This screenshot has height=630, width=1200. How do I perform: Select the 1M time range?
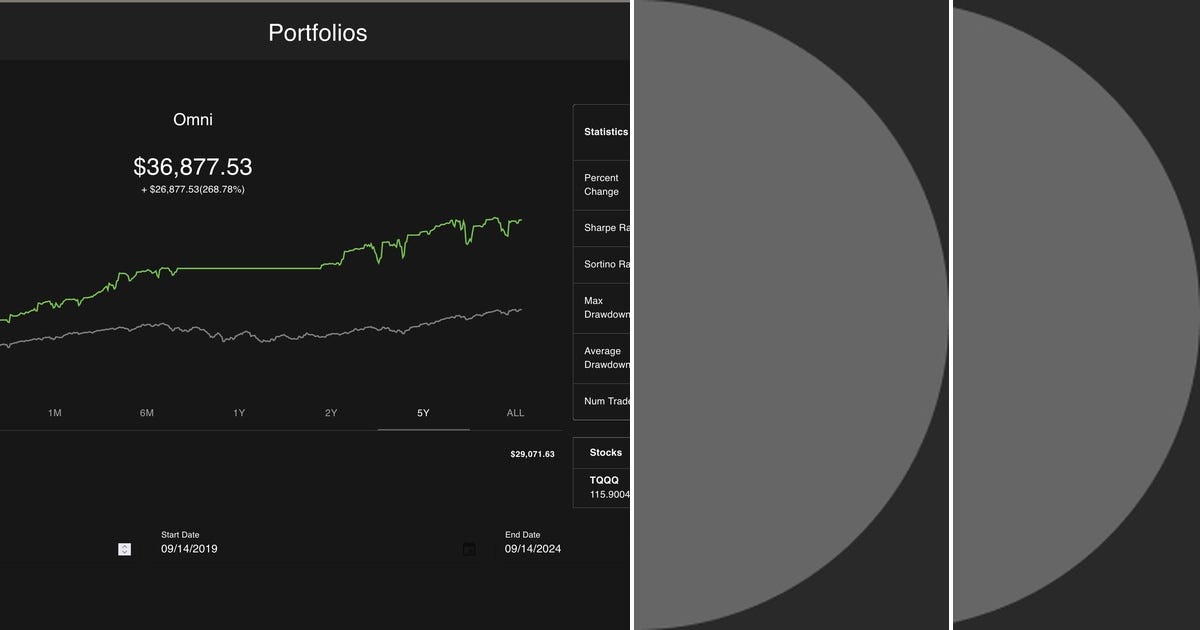pyautogui.click(x=55, y=412)
